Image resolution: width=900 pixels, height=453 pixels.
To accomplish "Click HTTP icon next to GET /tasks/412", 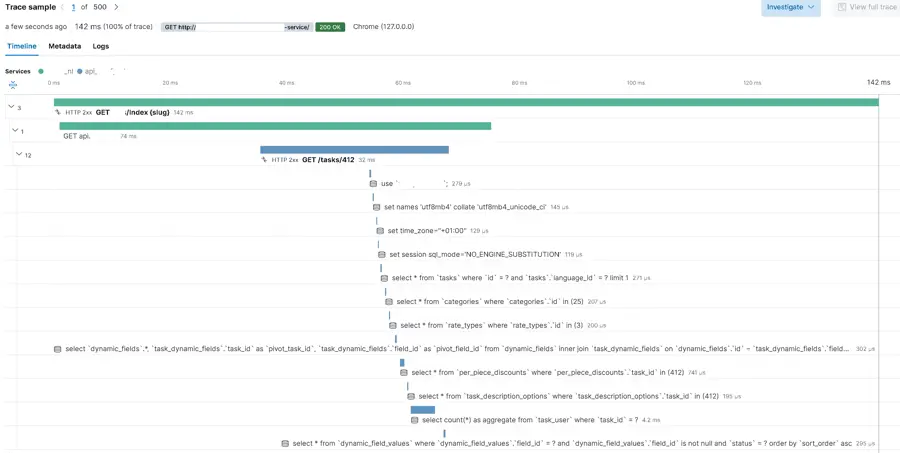I will (267, 160).
